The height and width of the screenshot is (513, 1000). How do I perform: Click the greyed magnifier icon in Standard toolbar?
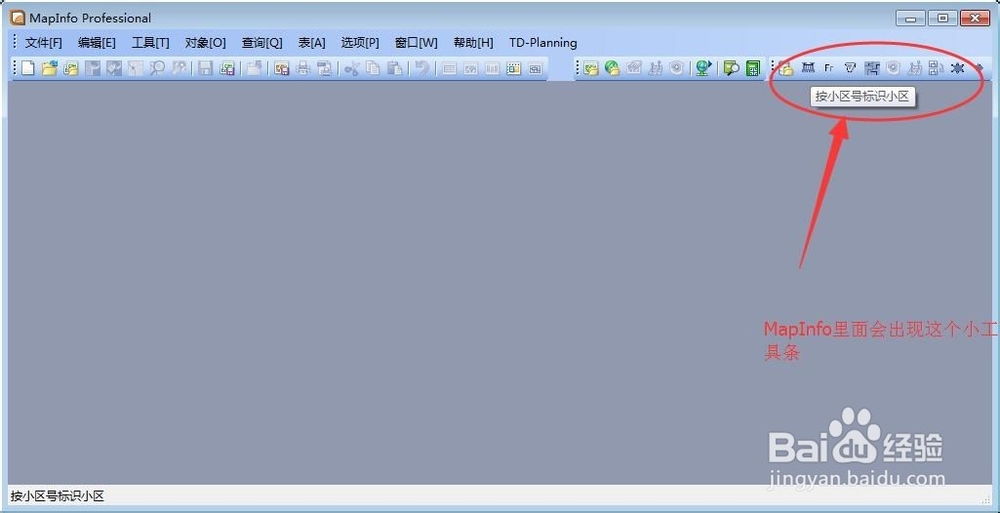pyautogui.click(x=157, y=68)
